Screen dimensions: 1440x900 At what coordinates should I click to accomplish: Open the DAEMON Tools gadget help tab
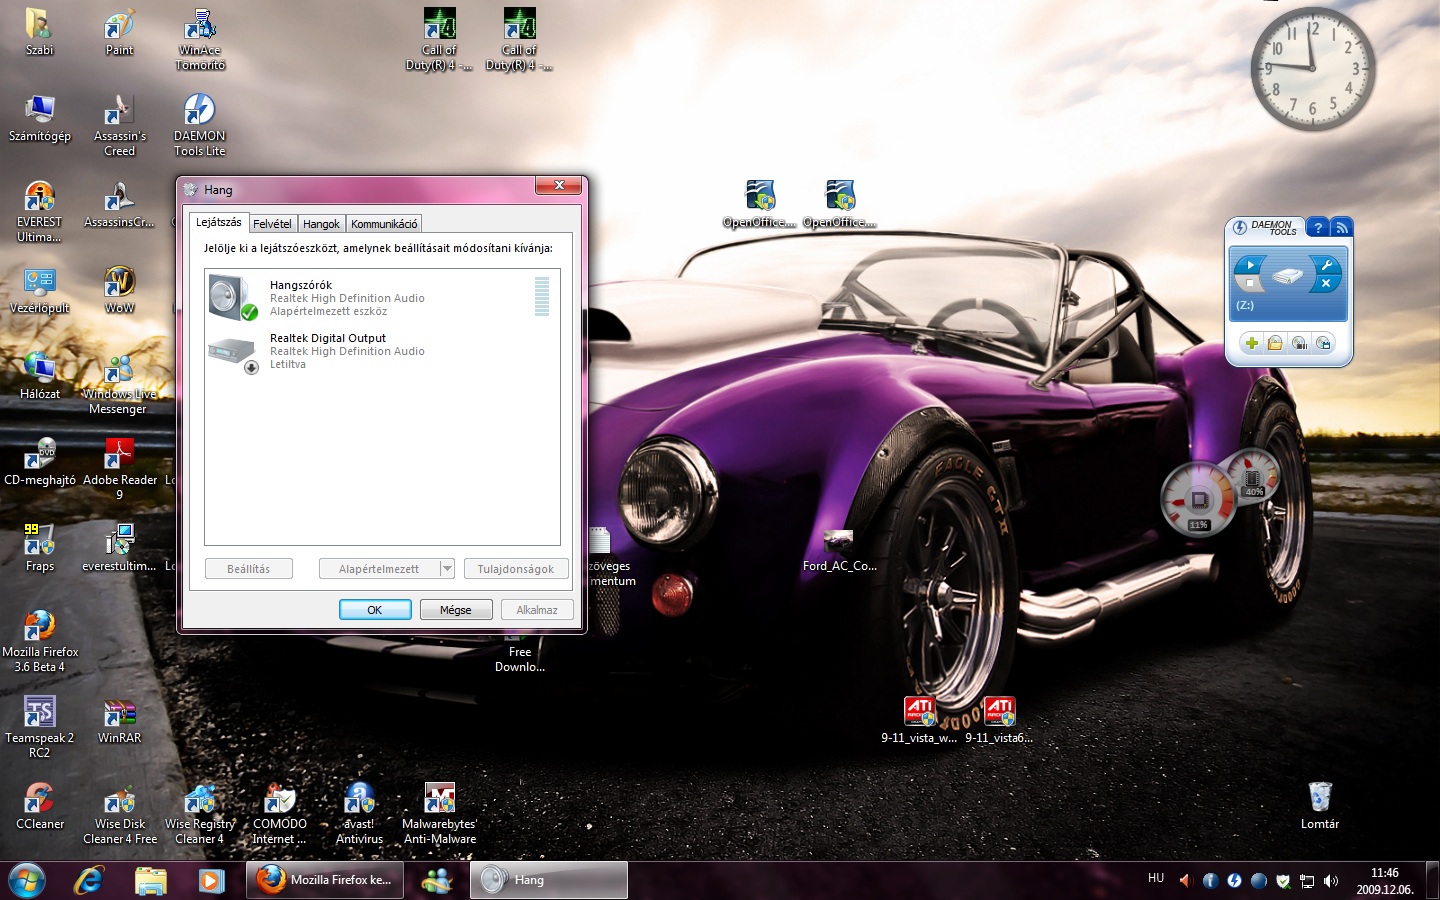click(1318, 228)
